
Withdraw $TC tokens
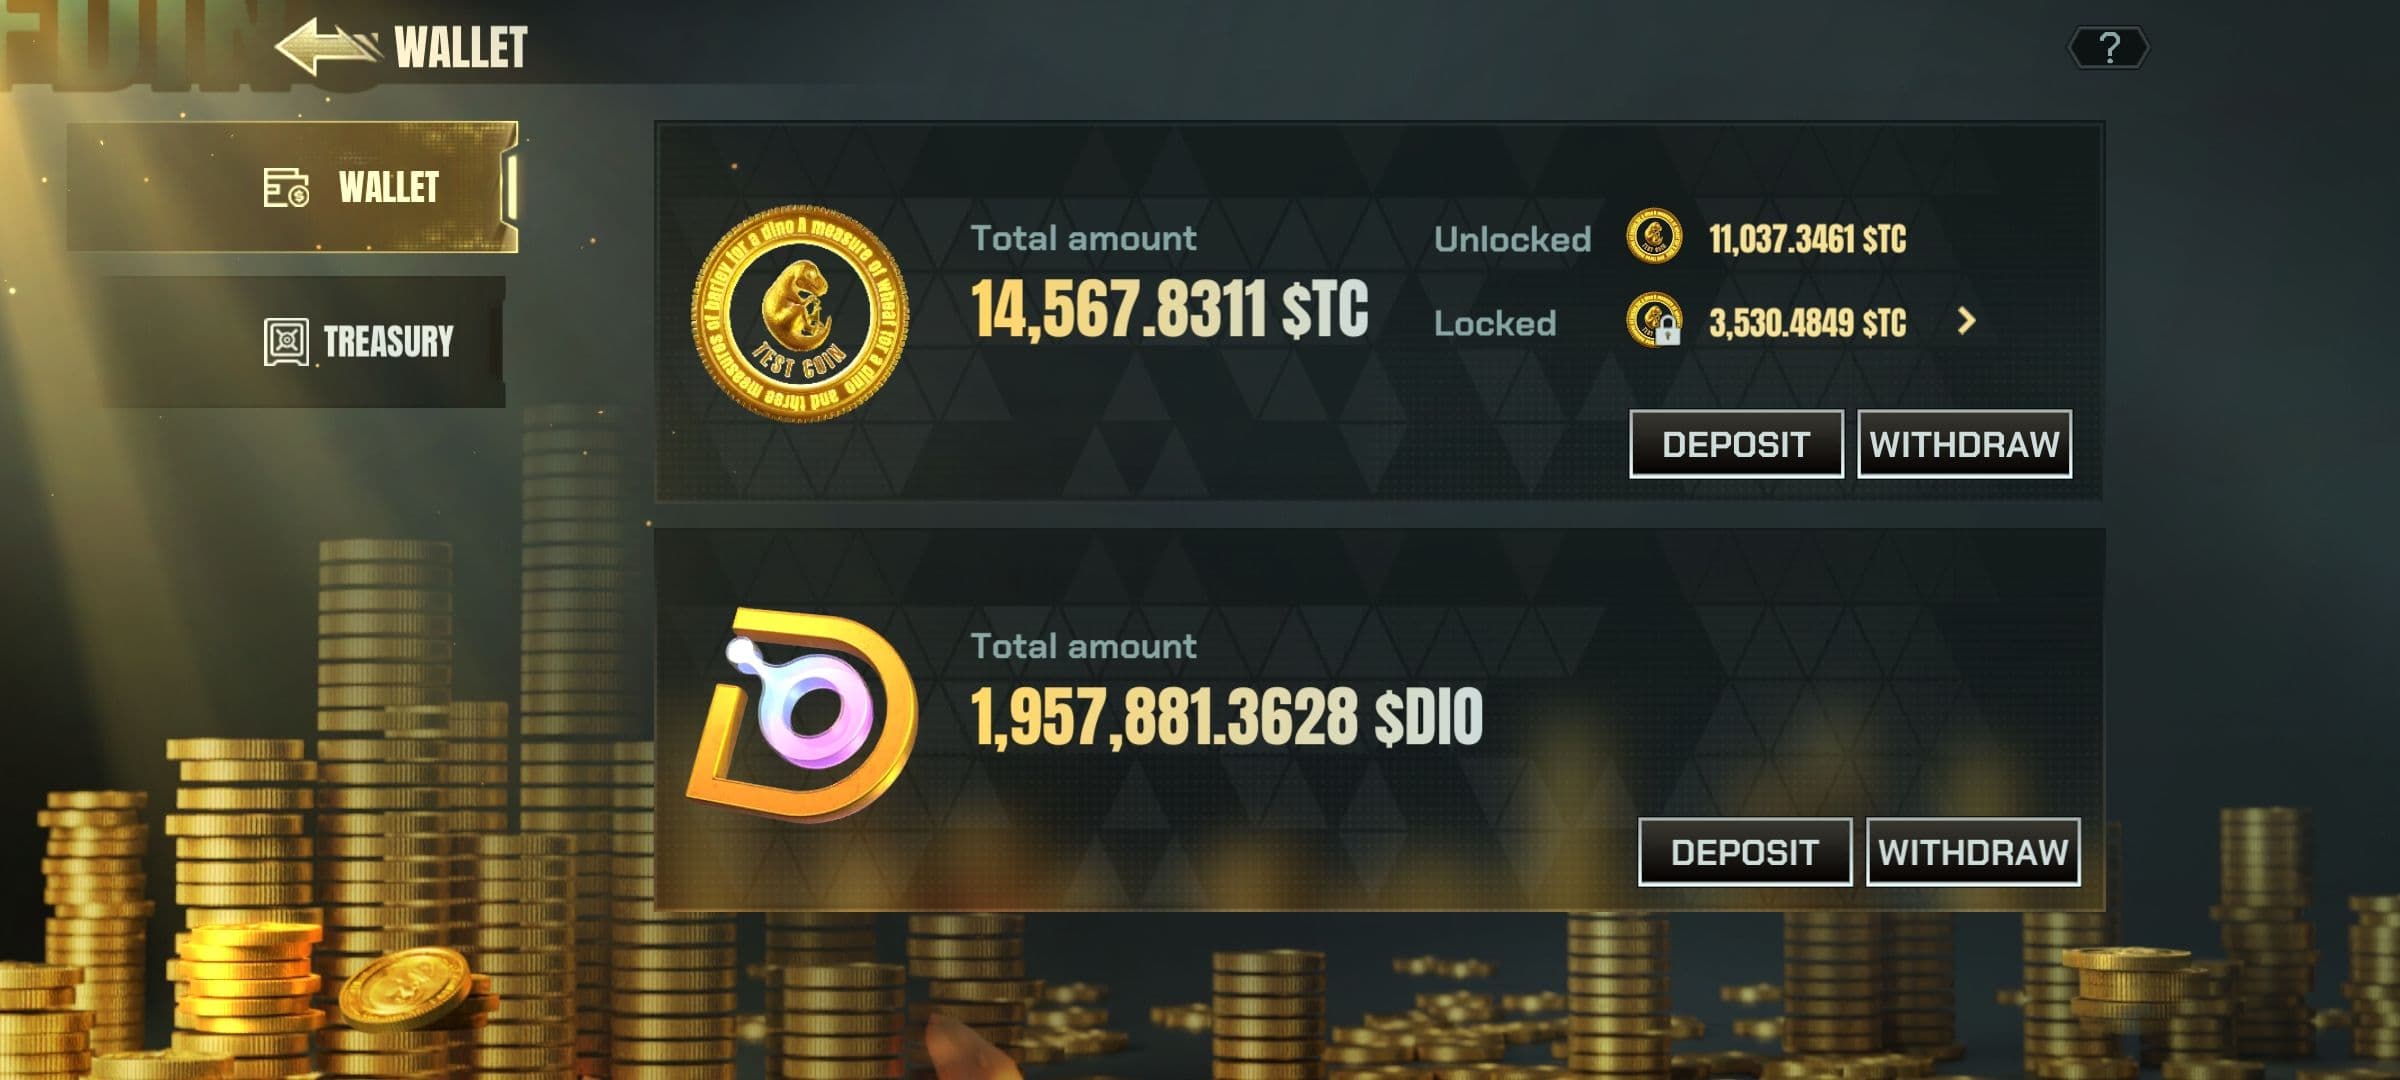[1964, 444]
